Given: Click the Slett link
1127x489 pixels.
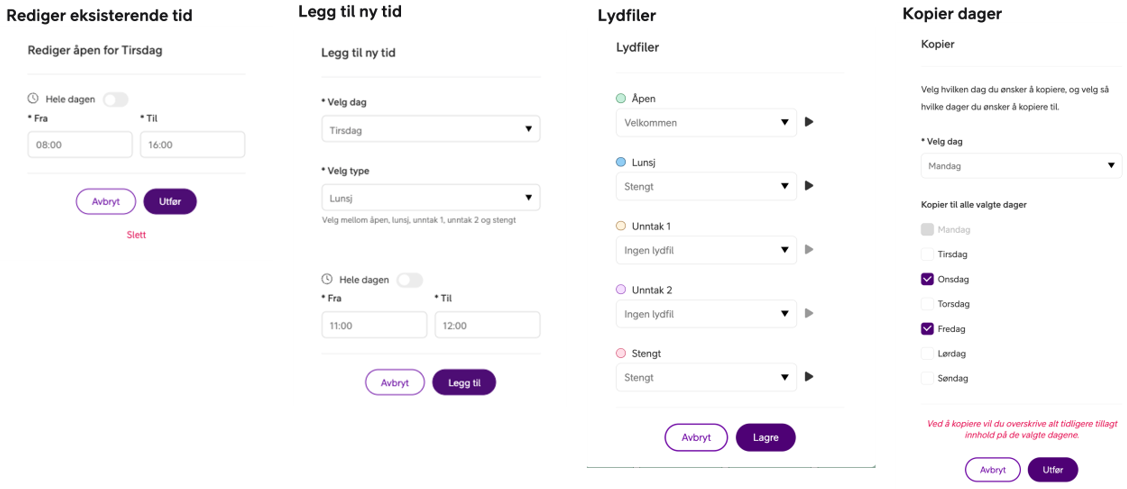Looking at the screenshot, I should [x=136, y=235].
